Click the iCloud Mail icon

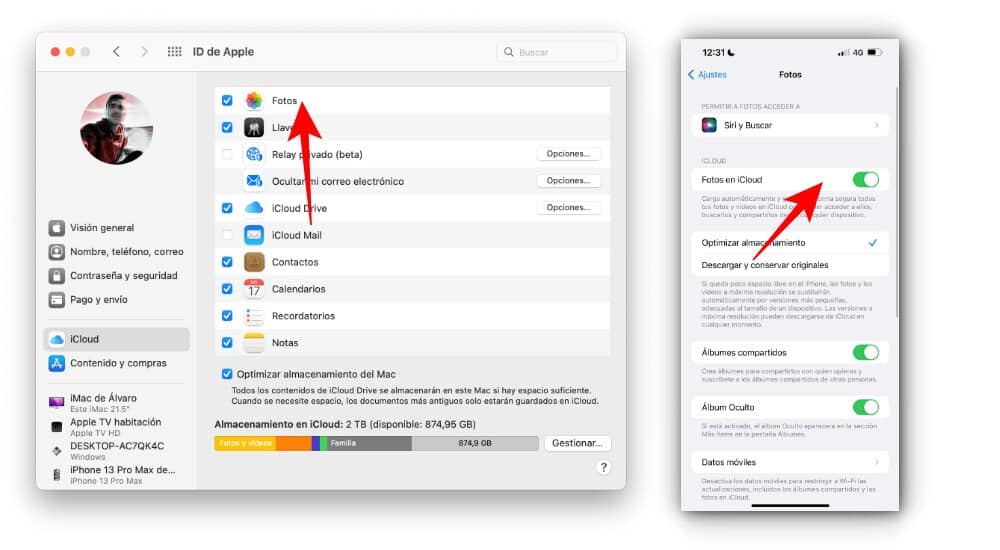click(x=254, y=235)
